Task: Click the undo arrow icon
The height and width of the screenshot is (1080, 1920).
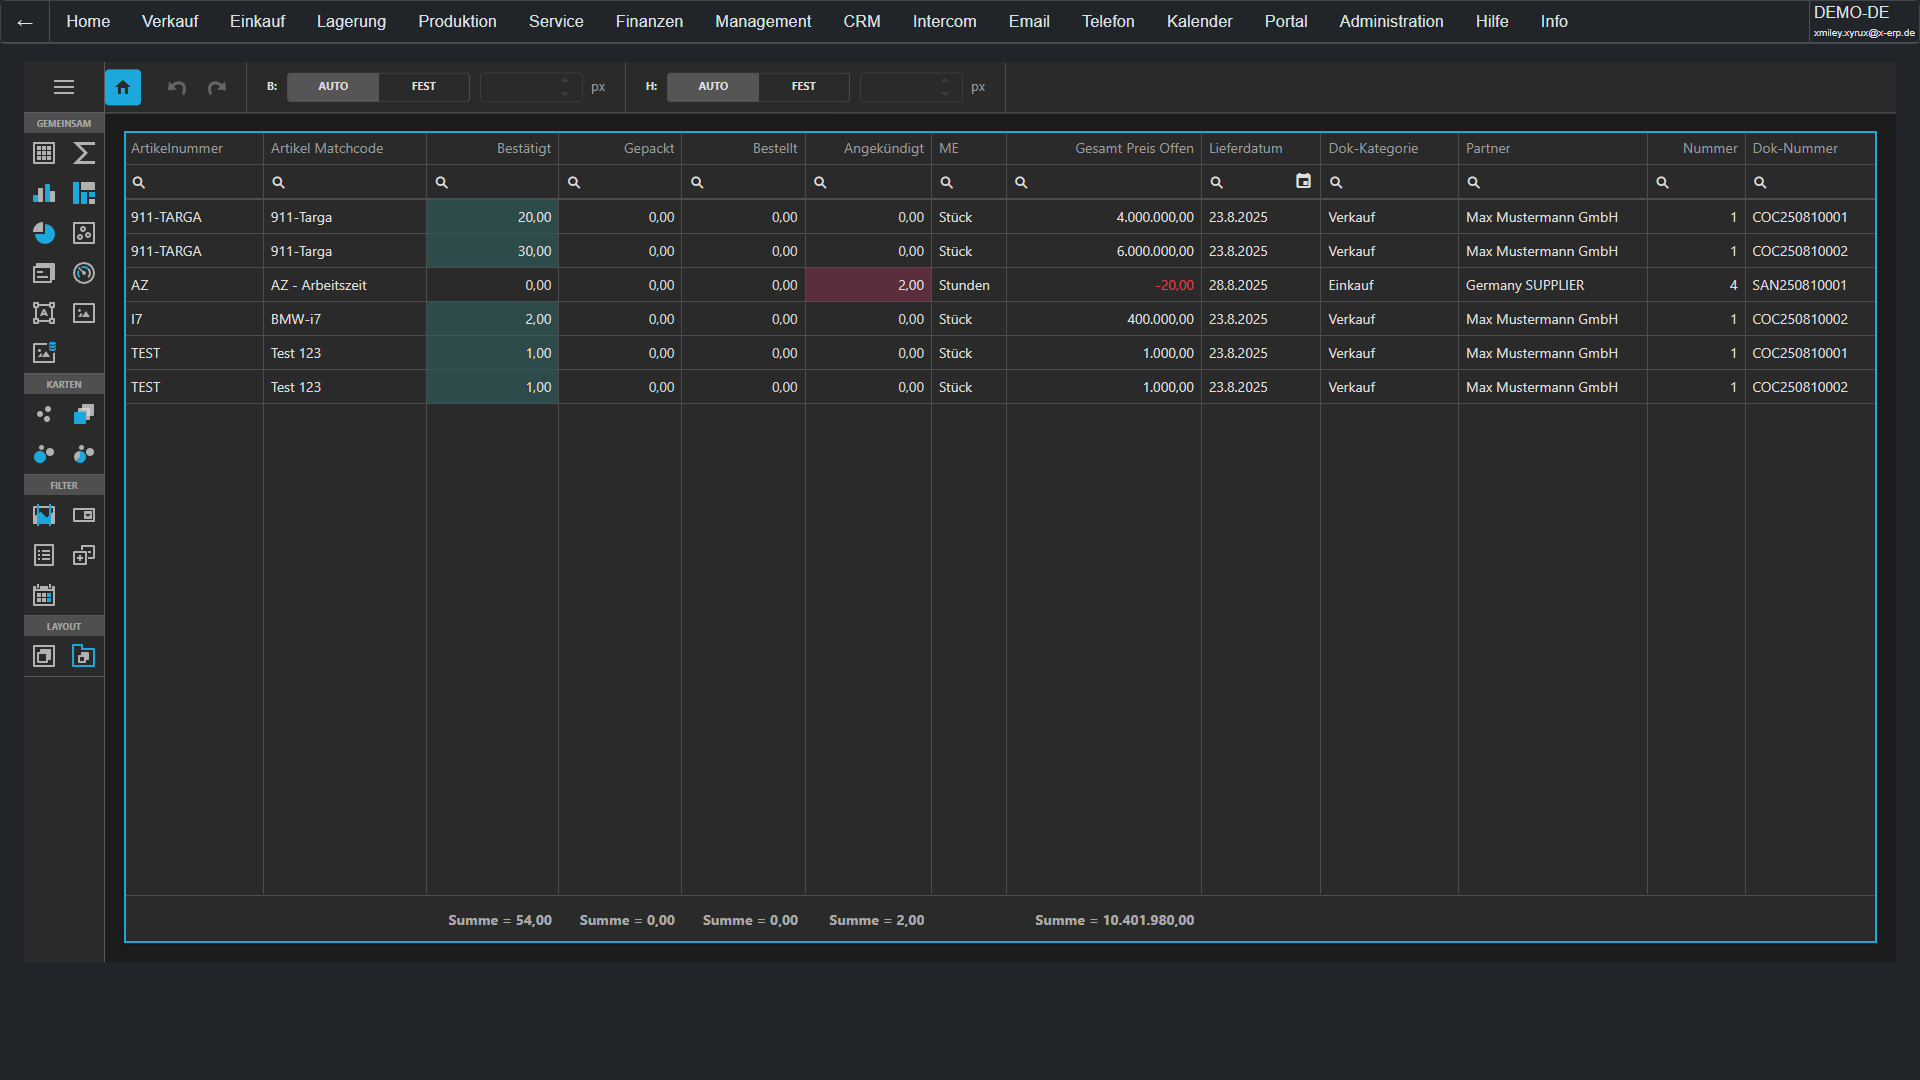Action: (177, 87)
